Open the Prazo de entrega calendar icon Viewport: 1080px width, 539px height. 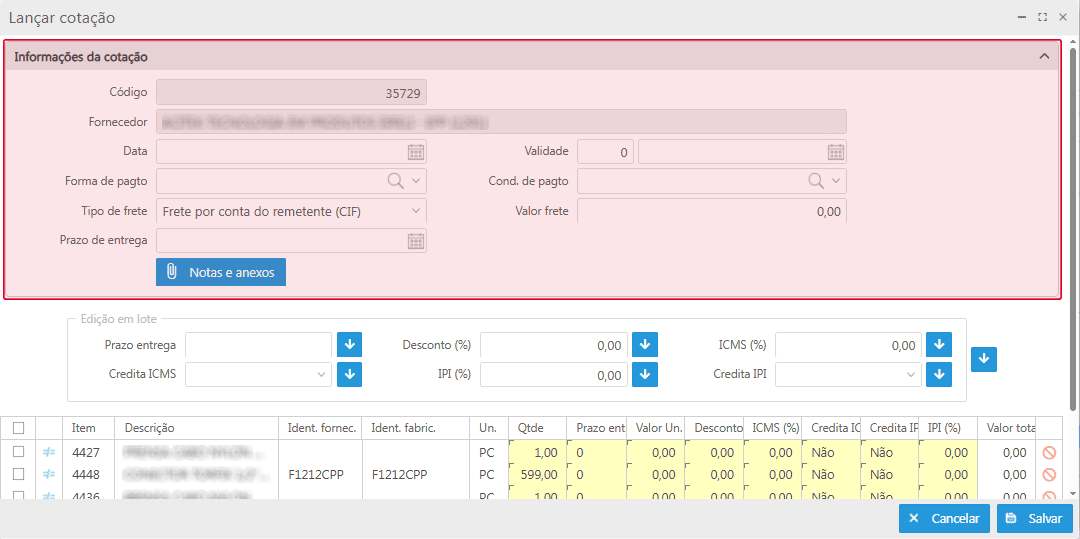[416, 241]
